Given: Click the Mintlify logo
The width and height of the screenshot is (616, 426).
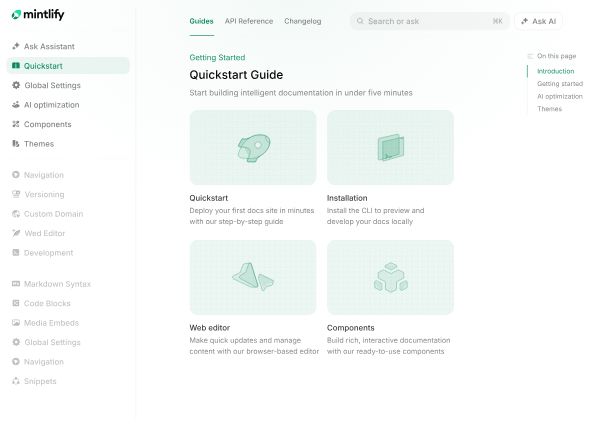Looking at the screenshot, I should tap(38, 15).
